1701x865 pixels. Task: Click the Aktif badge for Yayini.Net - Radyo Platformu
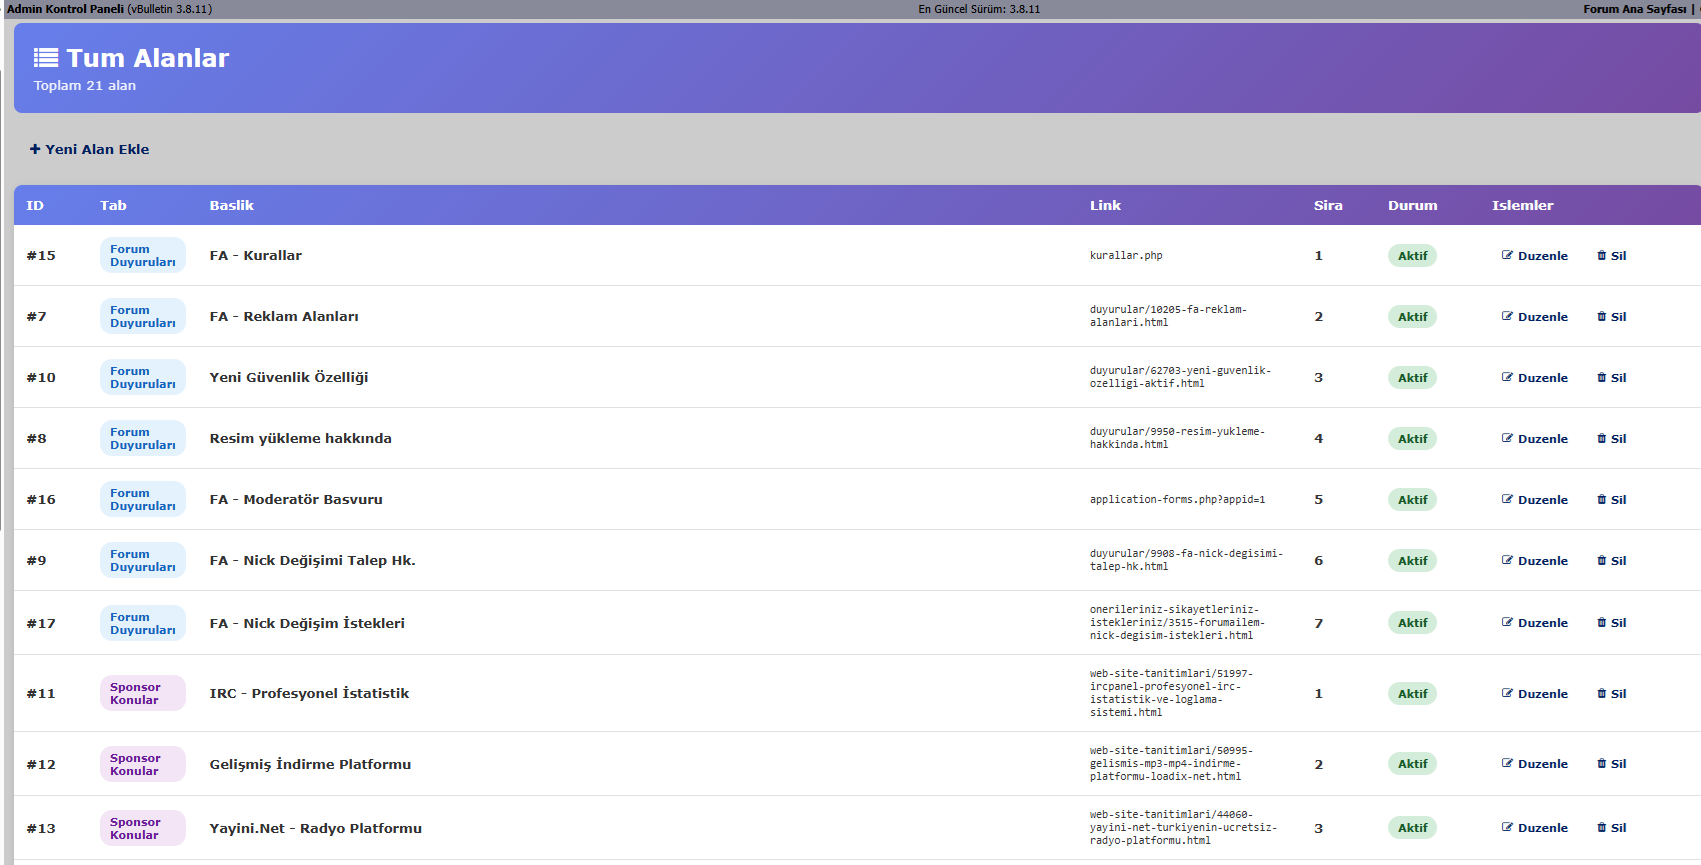coord(1412,828)
